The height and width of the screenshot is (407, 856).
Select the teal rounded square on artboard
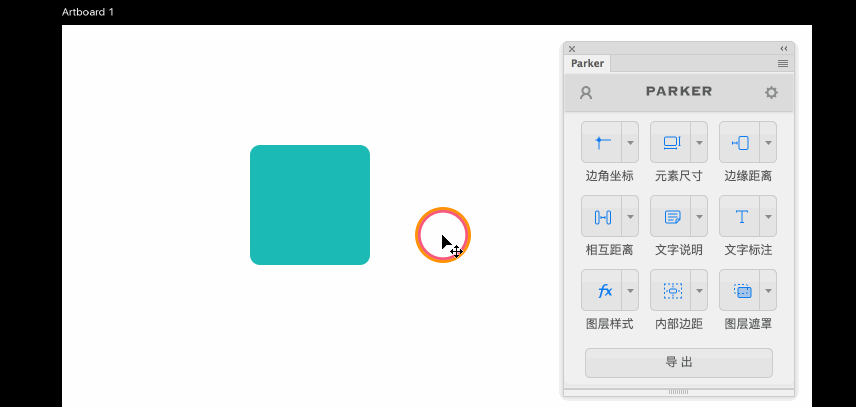point(310,205)
